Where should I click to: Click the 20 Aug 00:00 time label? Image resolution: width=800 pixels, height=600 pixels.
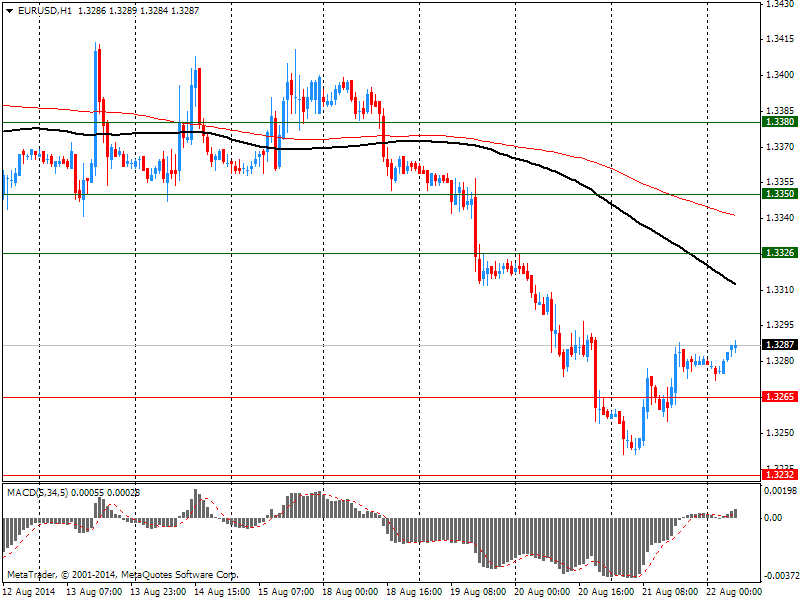[x=543, y=592]
